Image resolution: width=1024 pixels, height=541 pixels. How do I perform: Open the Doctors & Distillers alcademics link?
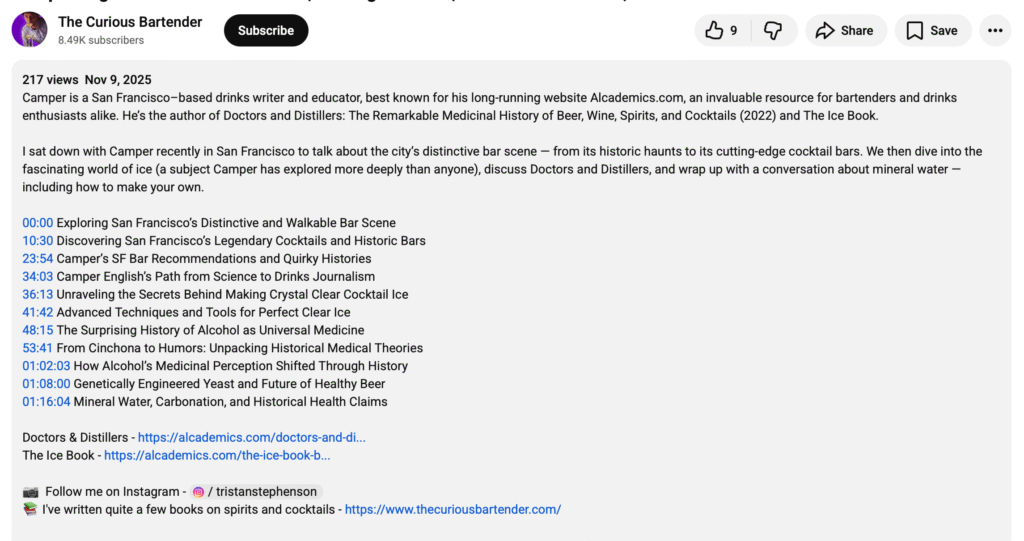[x=251, y=438]
